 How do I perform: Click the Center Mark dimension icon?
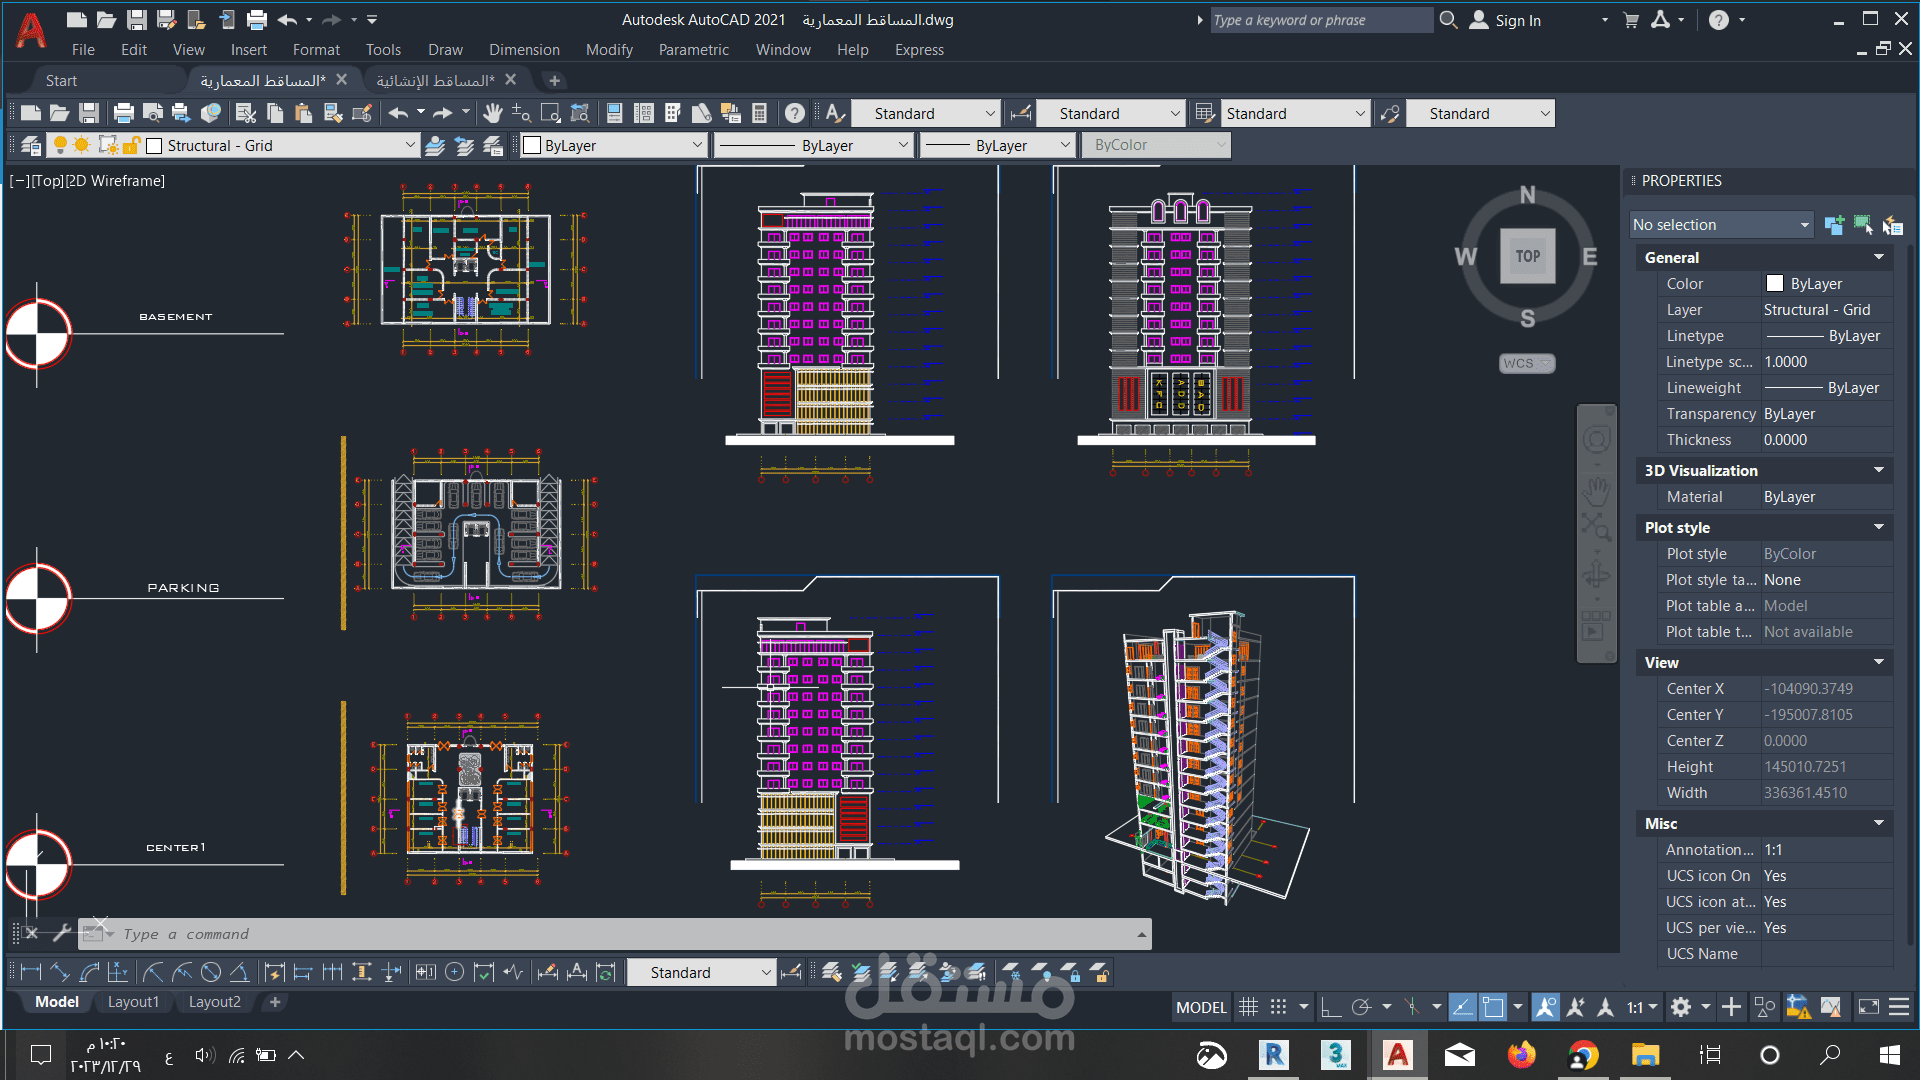pos(455,972)
